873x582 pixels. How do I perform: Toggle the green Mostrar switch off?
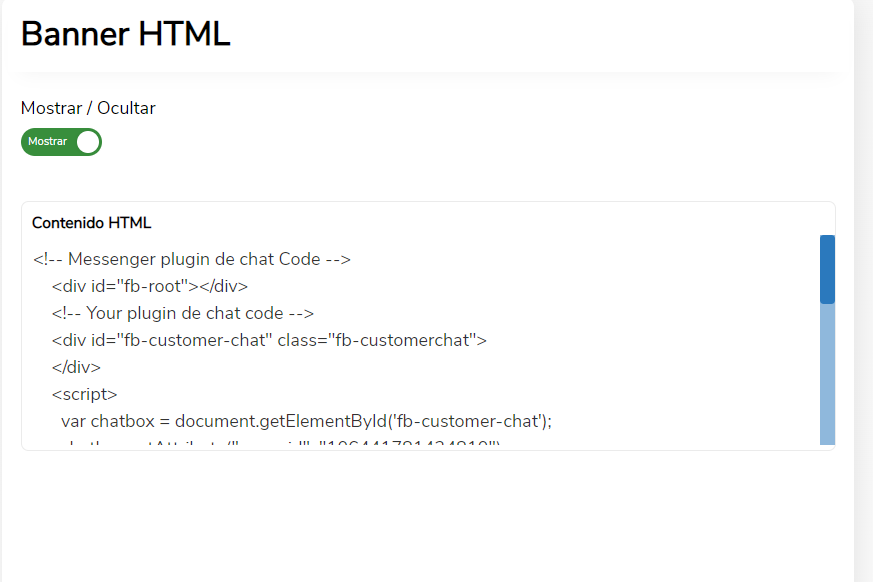click(x=61, y=142)
